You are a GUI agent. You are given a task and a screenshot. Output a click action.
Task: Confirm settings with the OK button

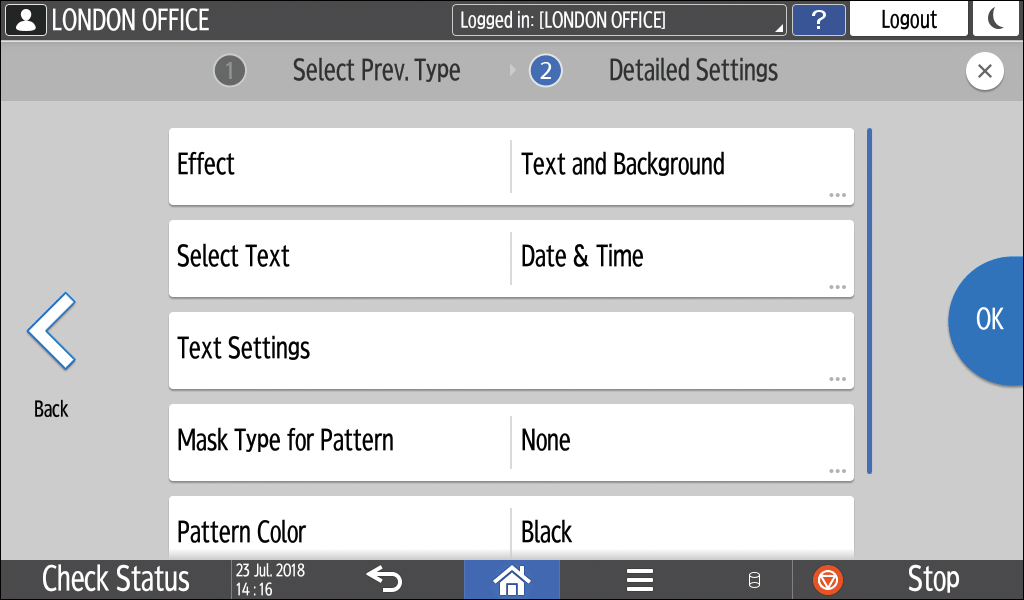click(x=988, y=318)
